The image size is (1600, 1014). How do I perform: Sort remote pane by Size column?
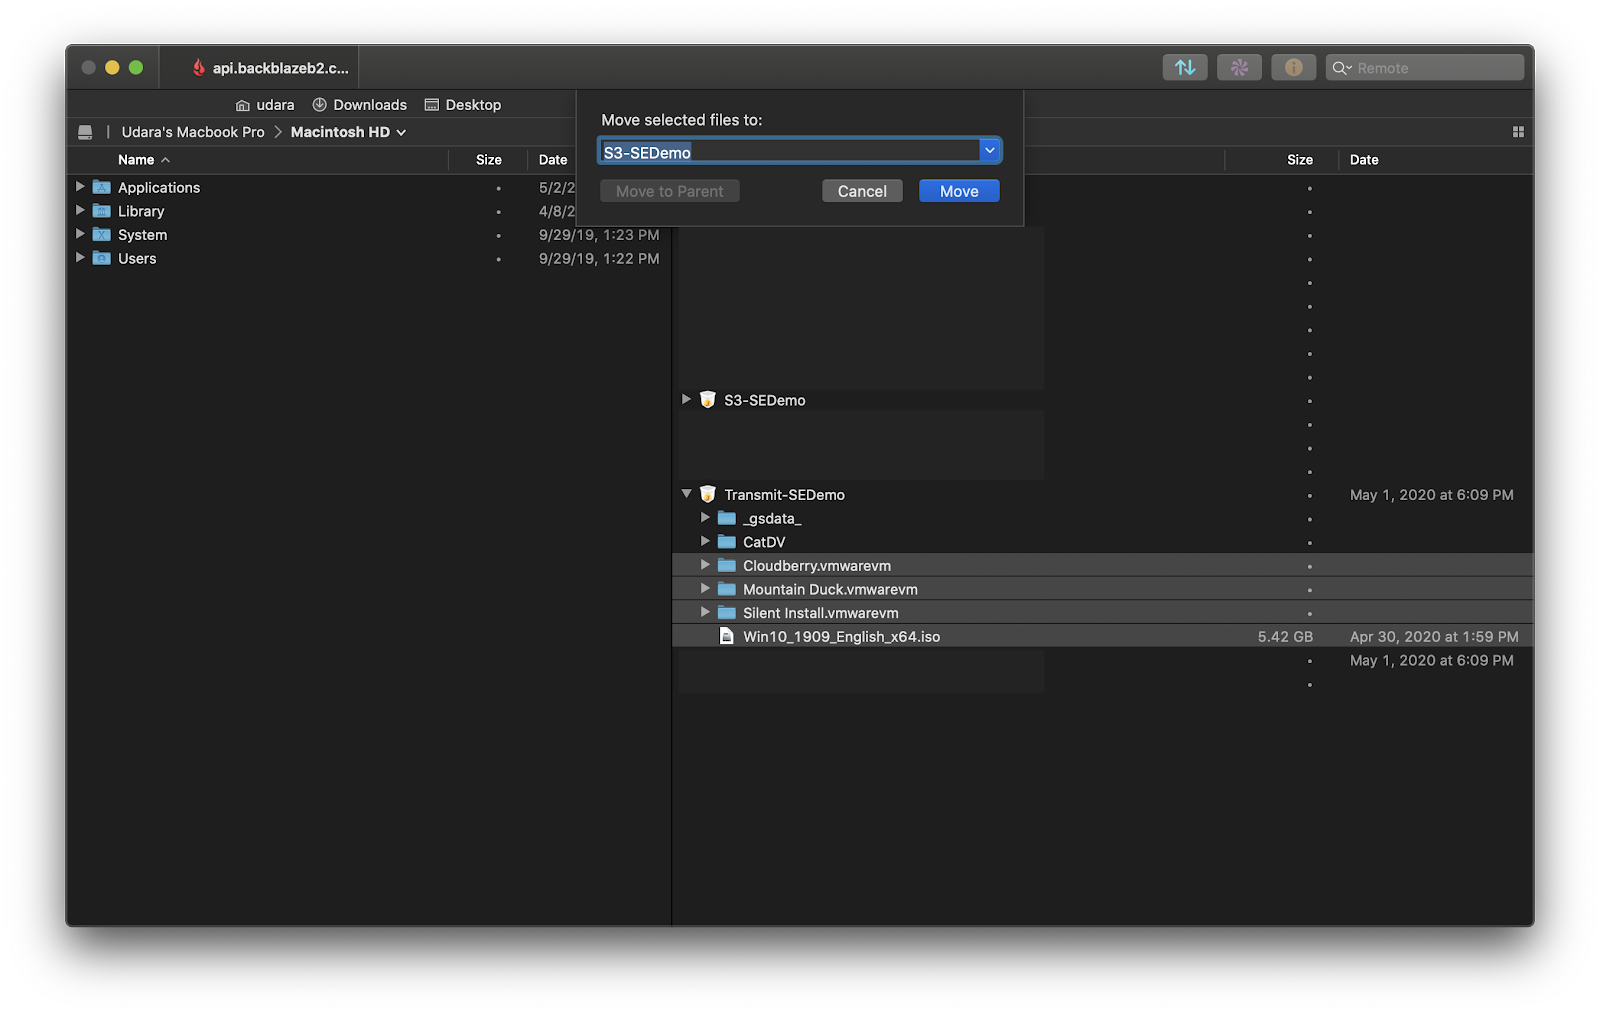[1300, 160]
